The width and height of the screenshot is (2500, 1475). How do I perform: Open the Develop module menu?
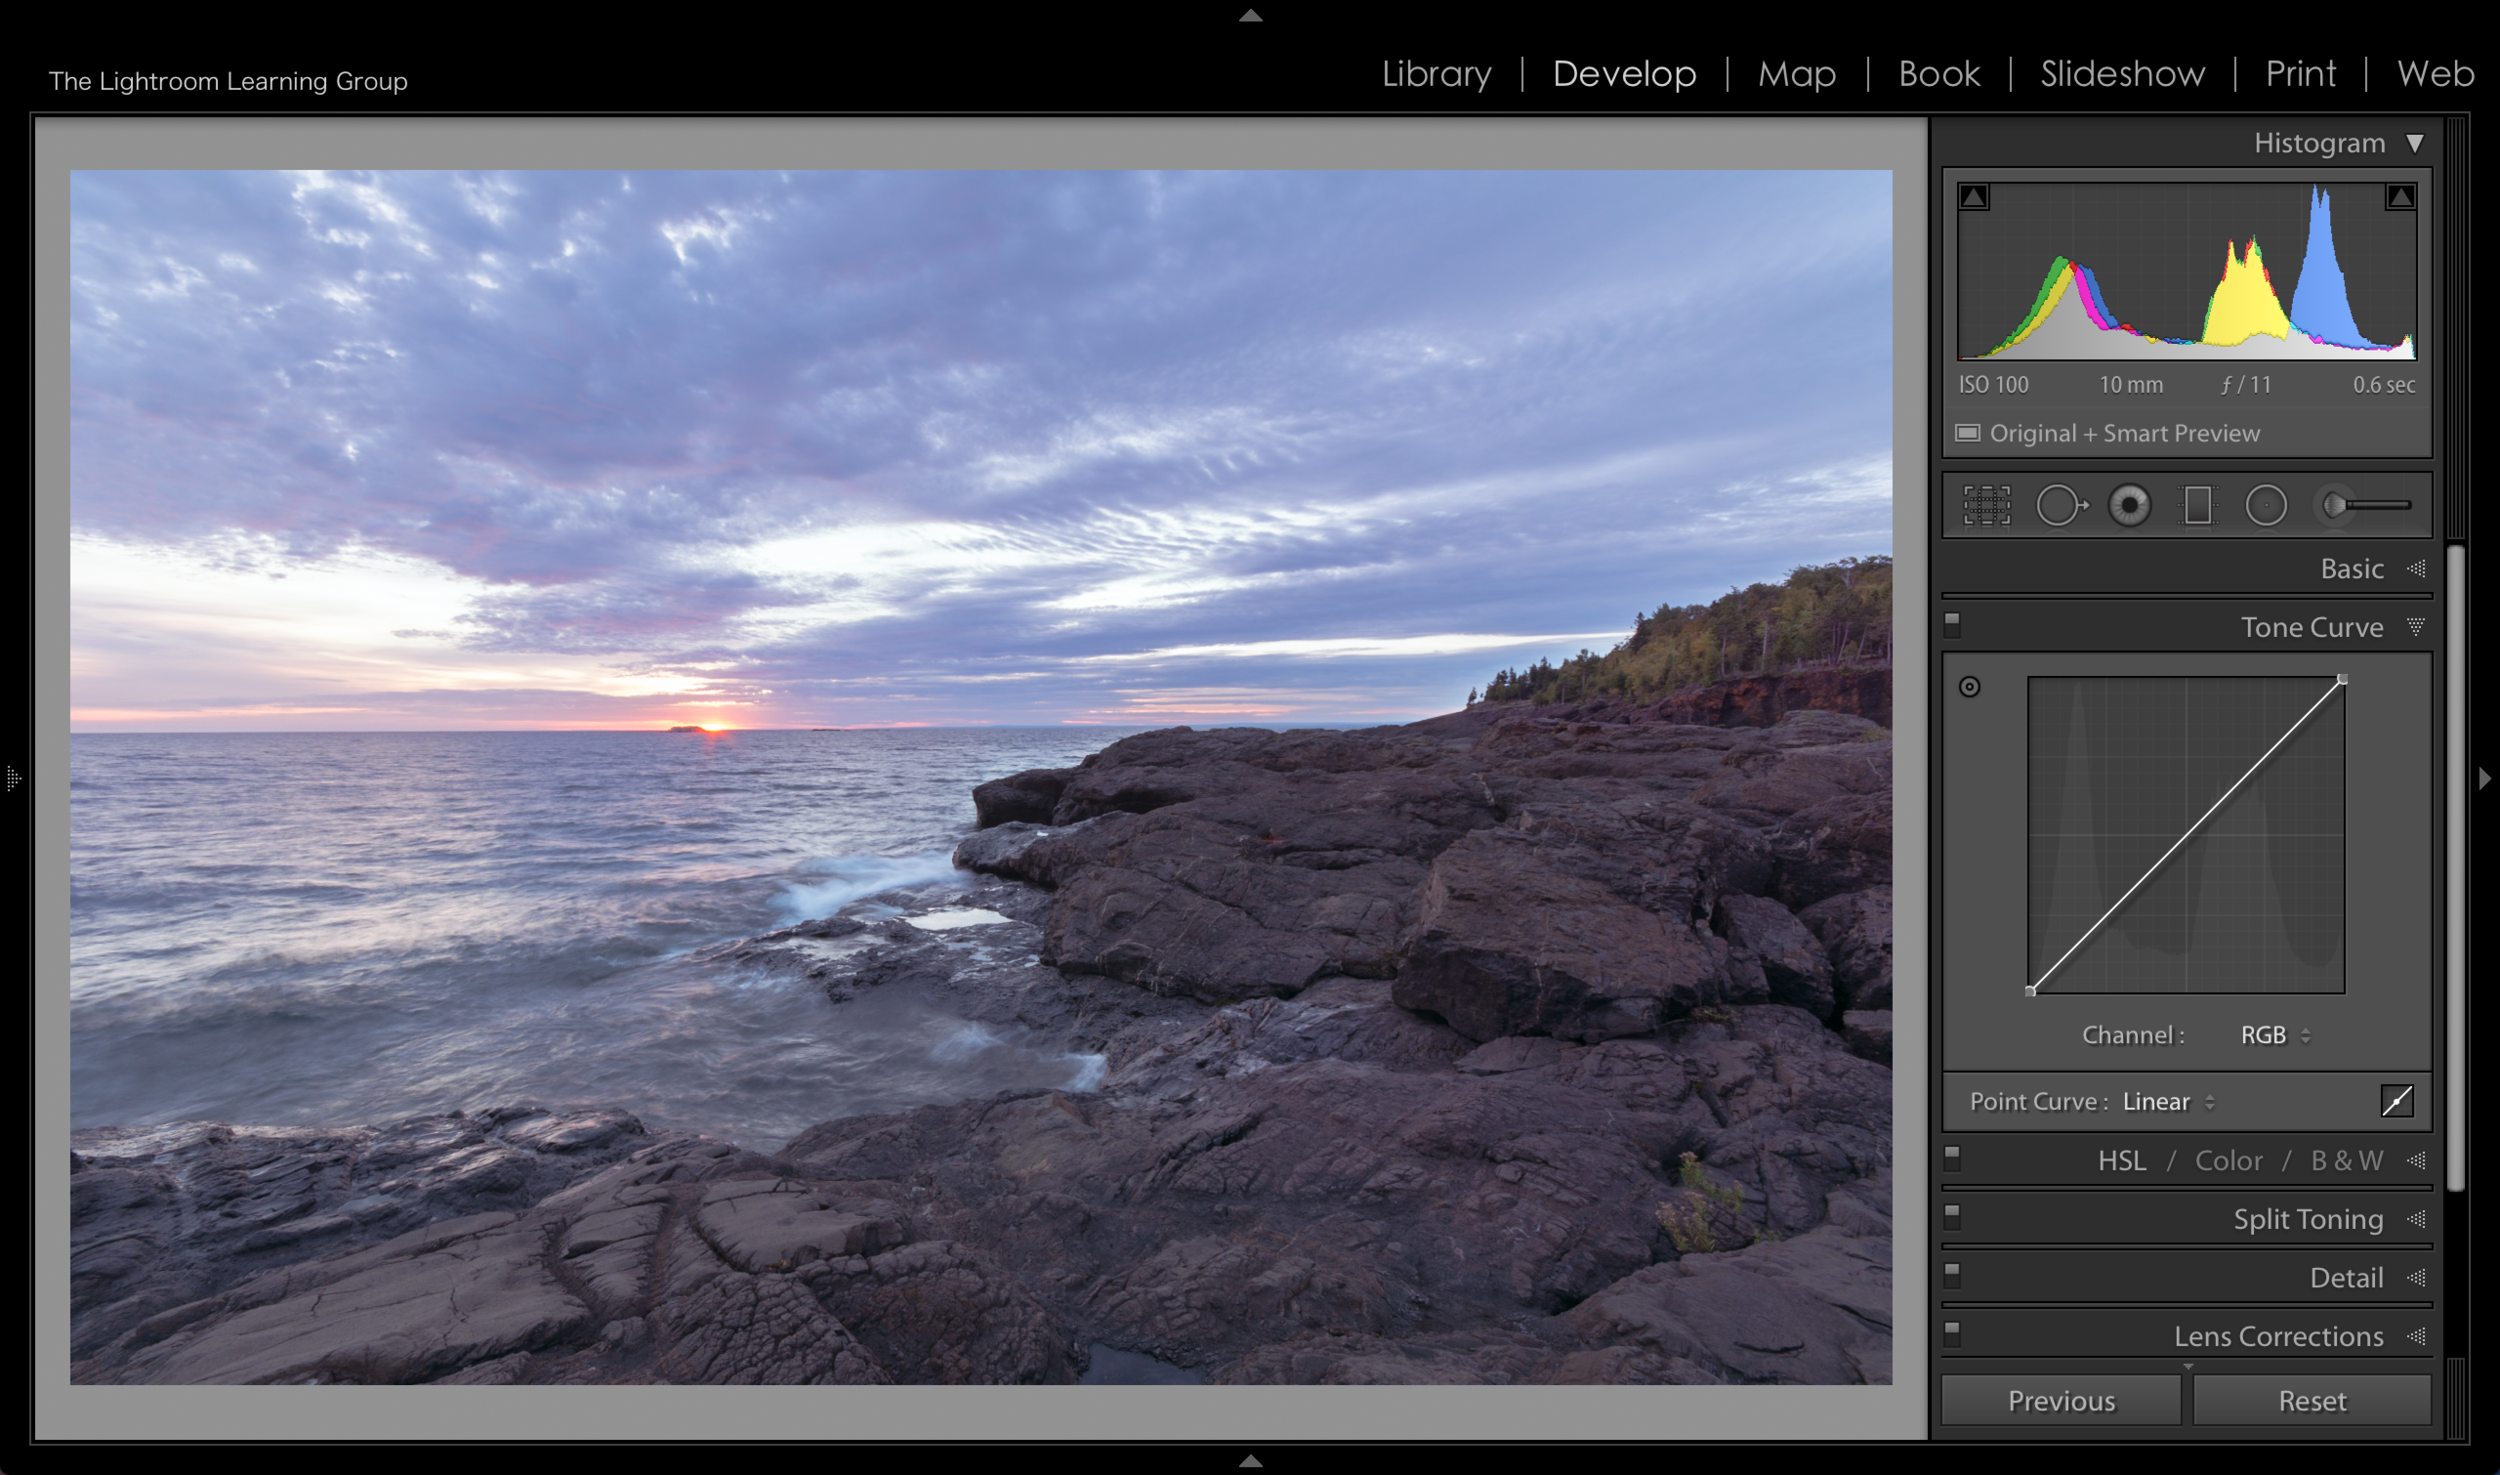(1624, 74)
